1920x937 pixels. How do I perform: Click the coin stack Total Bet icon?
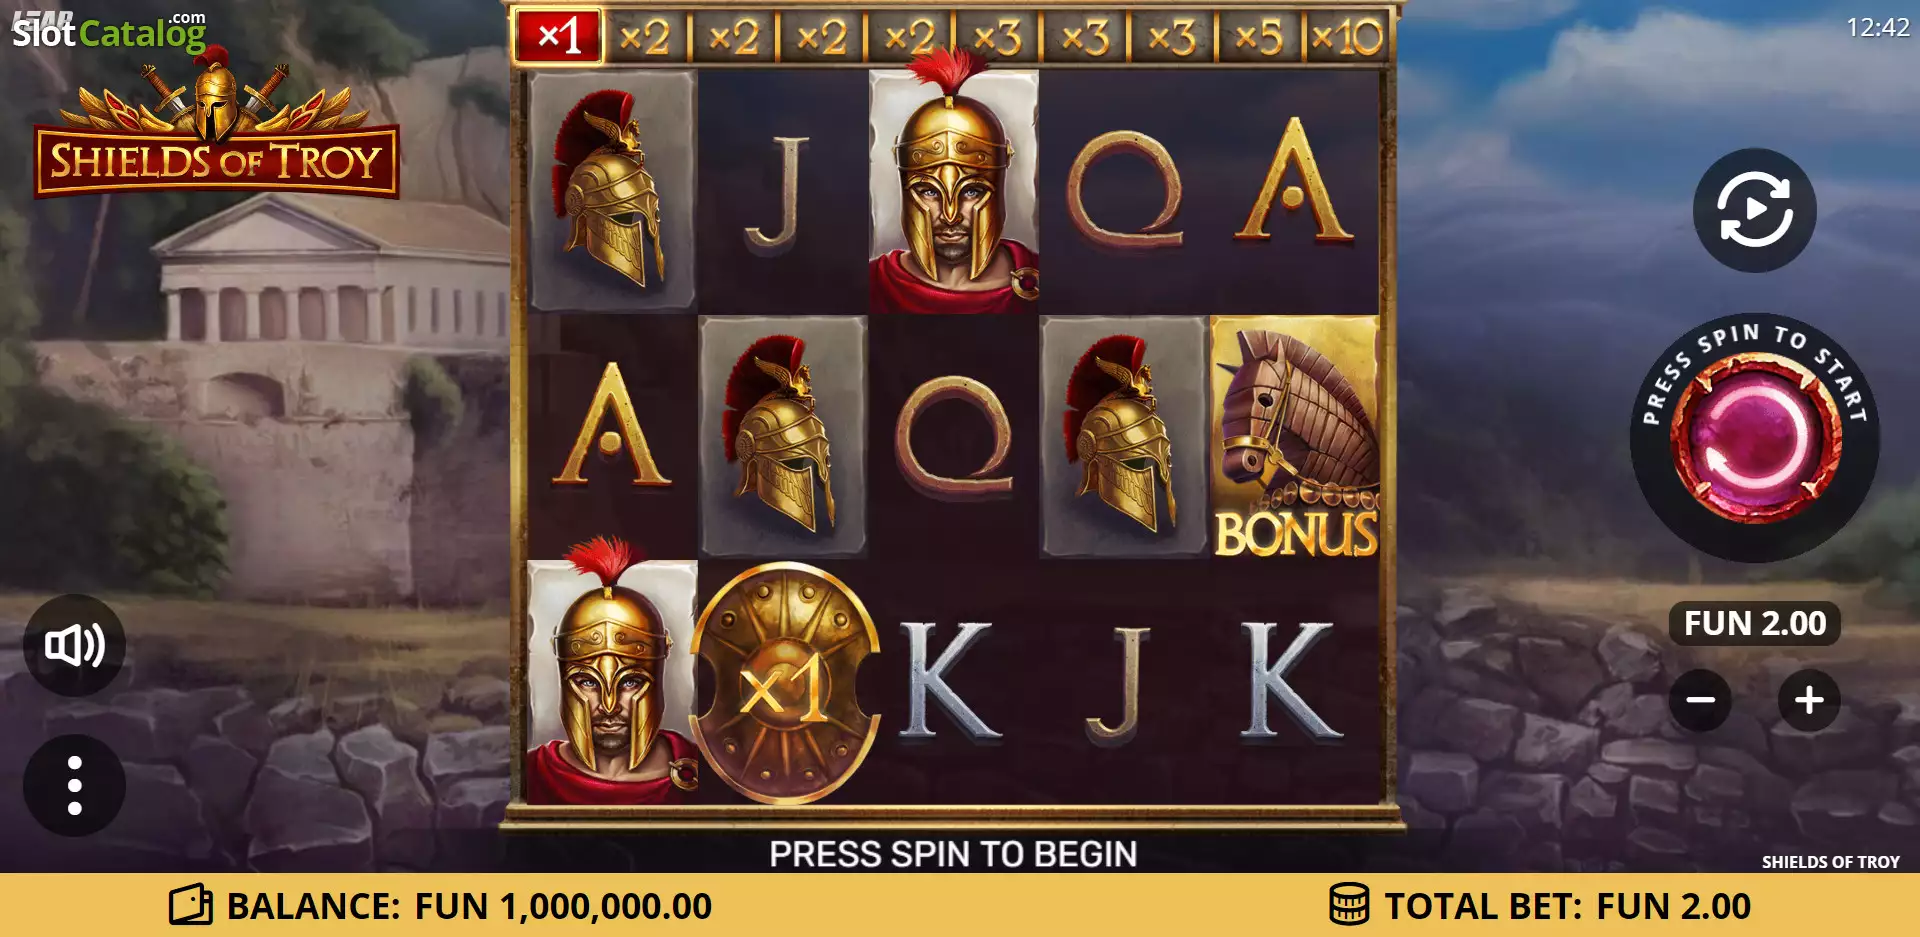point(1349,904)
